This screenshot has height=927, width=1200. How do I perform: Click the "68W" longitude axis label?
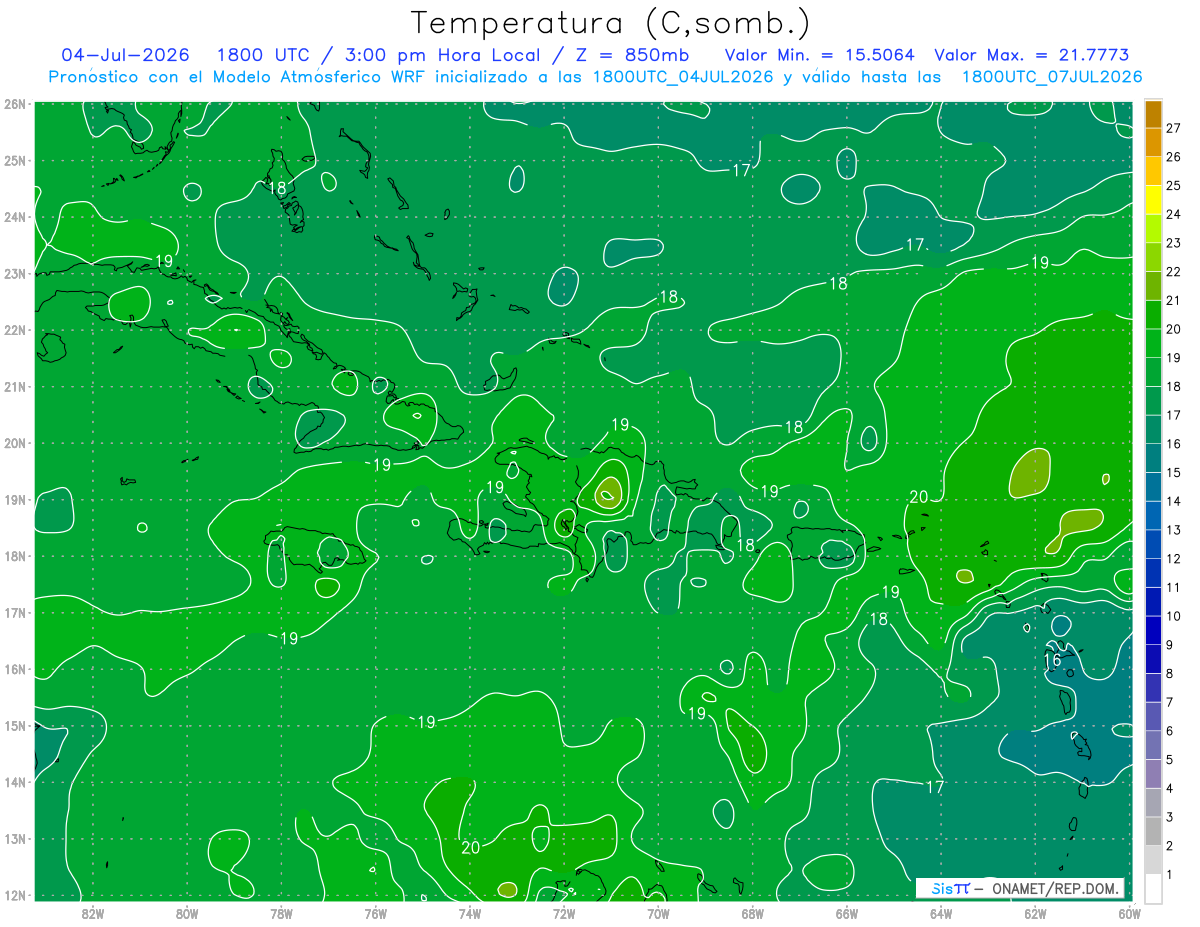click(x=752, y=913)
